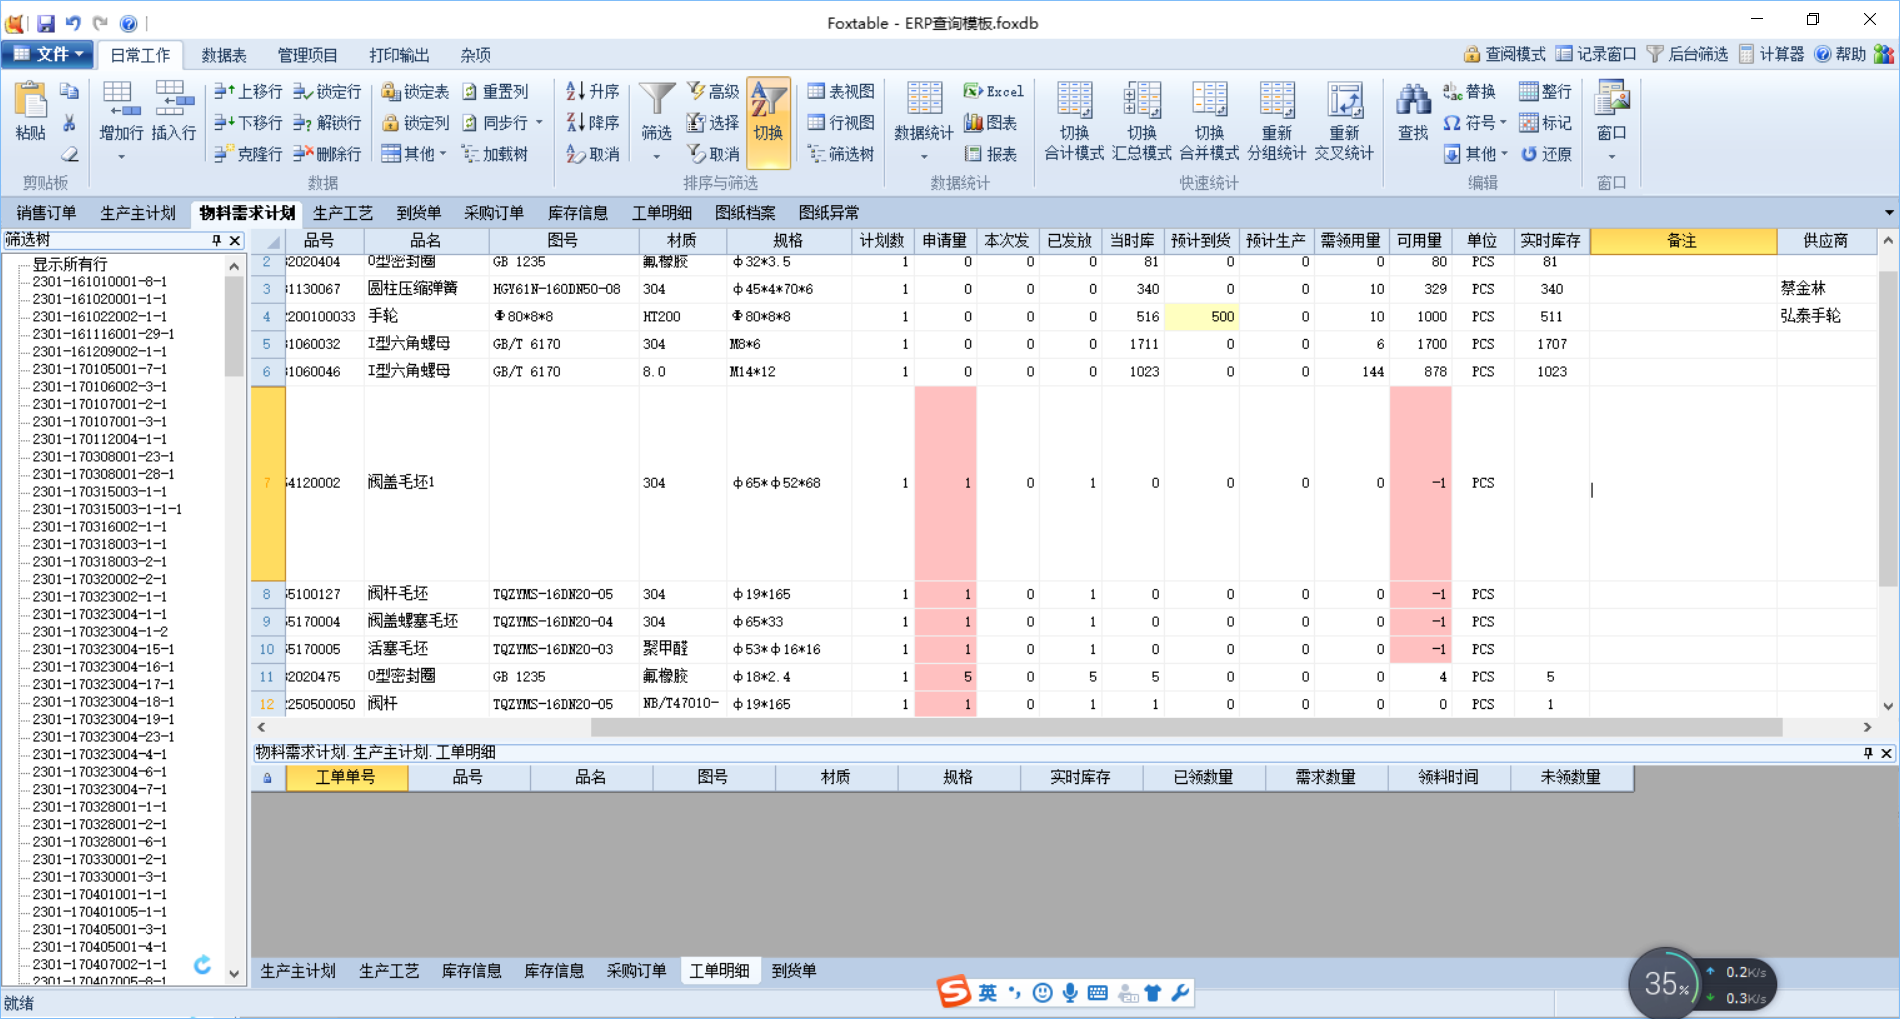Screen dimensions: 1900x1019
Task: Click the refresh icon in filter tree
Action: coord(202,964)
